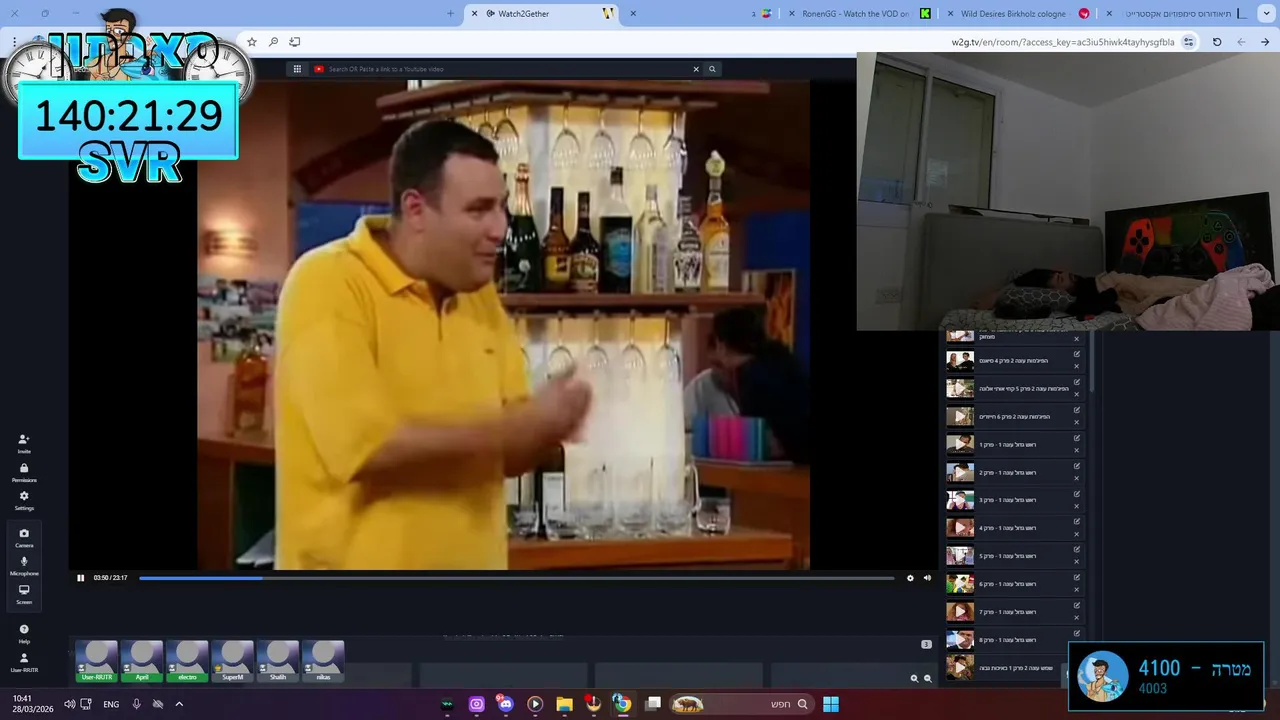
Task: Toggle the Camera in the sidebar
Action: coord(24,538)
